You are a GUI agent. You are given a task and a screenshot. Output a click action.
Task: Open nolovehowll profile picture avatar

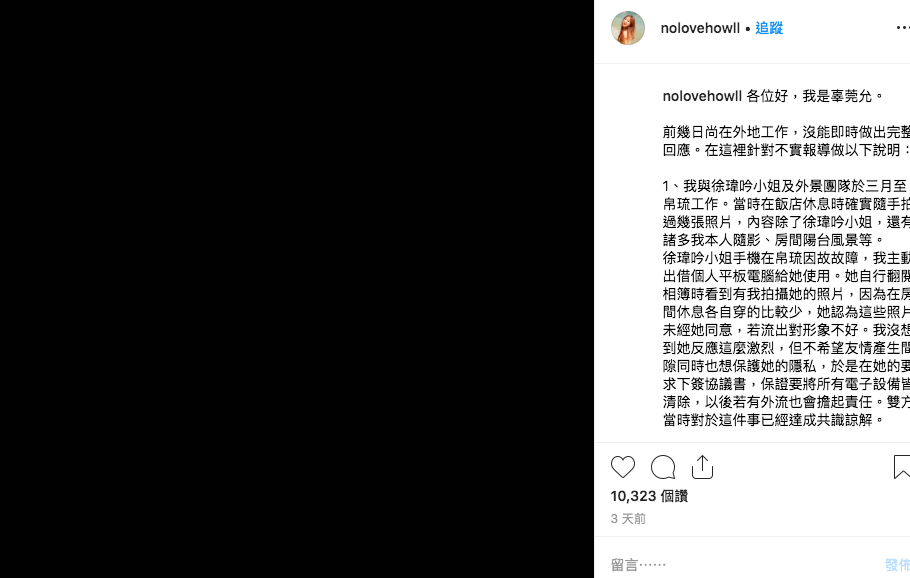click(628, 28)
